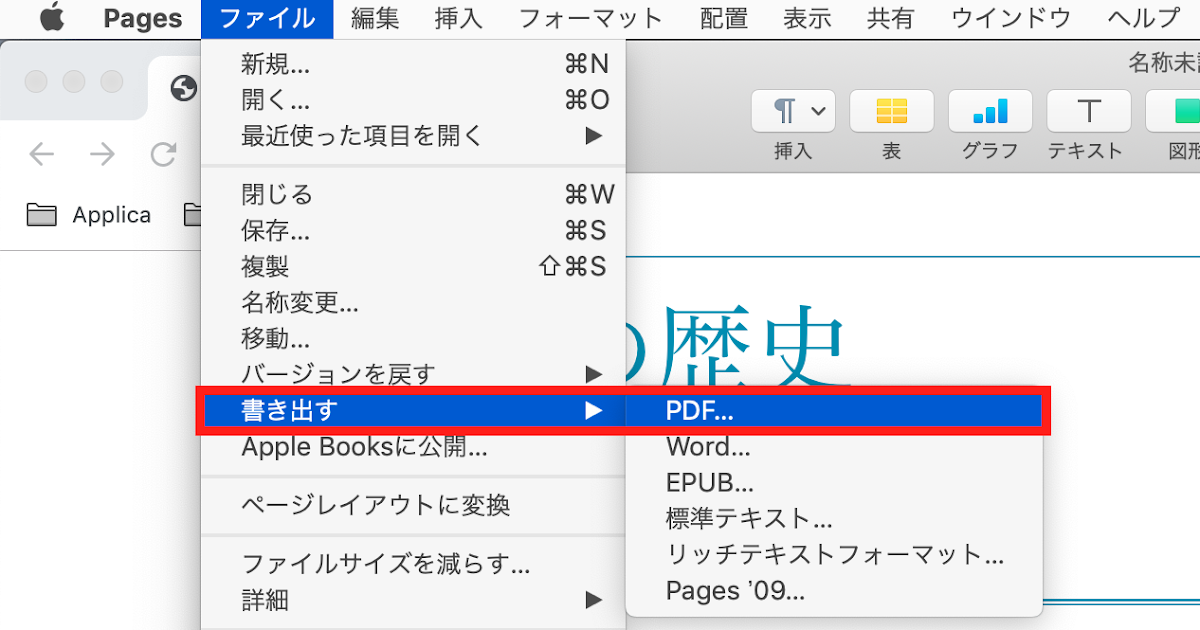Open the 挿入 menu in the menu bar
The image size is (1200, 630).
pos(460,18)
